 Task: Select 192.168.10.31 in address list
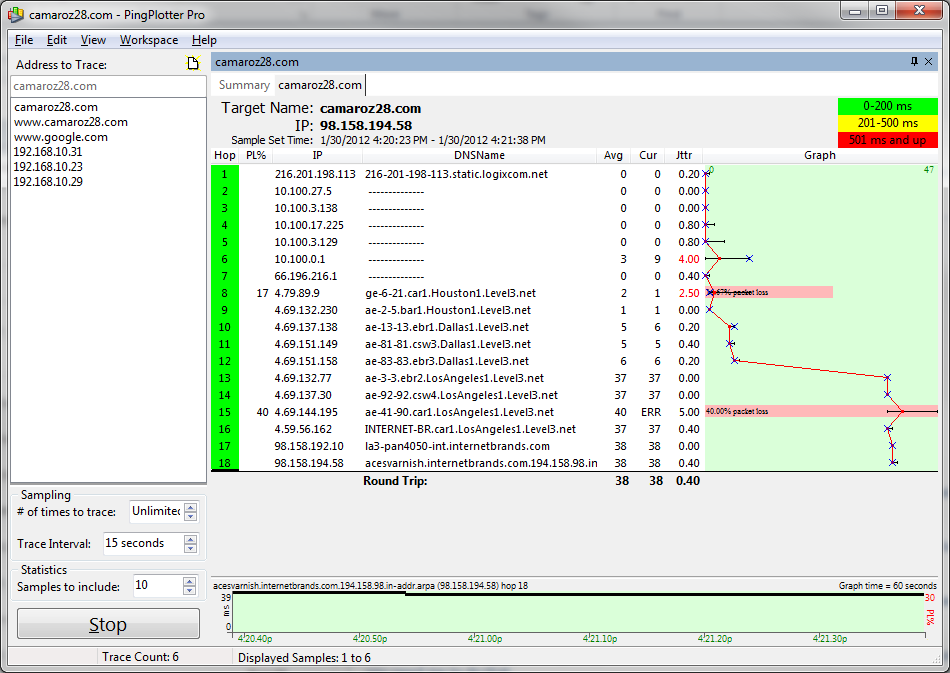(48, 151)
